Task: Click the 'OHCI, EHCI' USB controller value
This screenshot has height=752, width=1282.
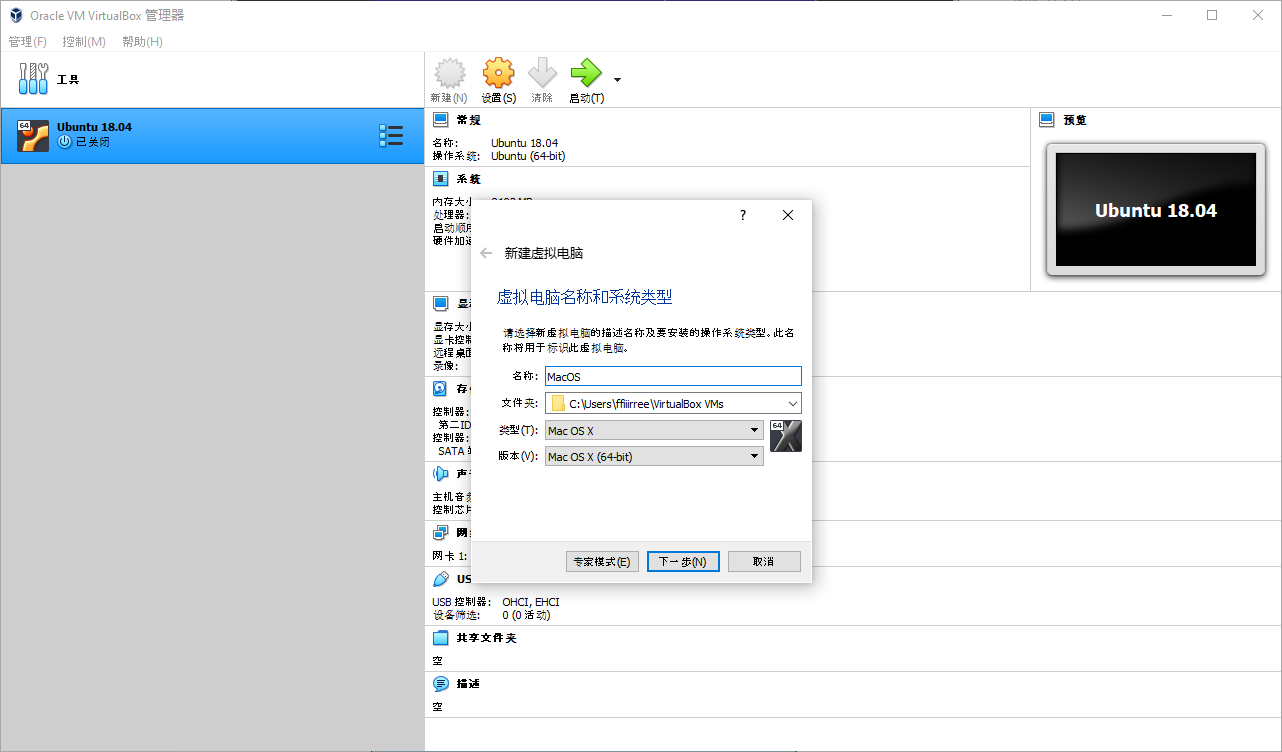Action: (x=531, y=602)
